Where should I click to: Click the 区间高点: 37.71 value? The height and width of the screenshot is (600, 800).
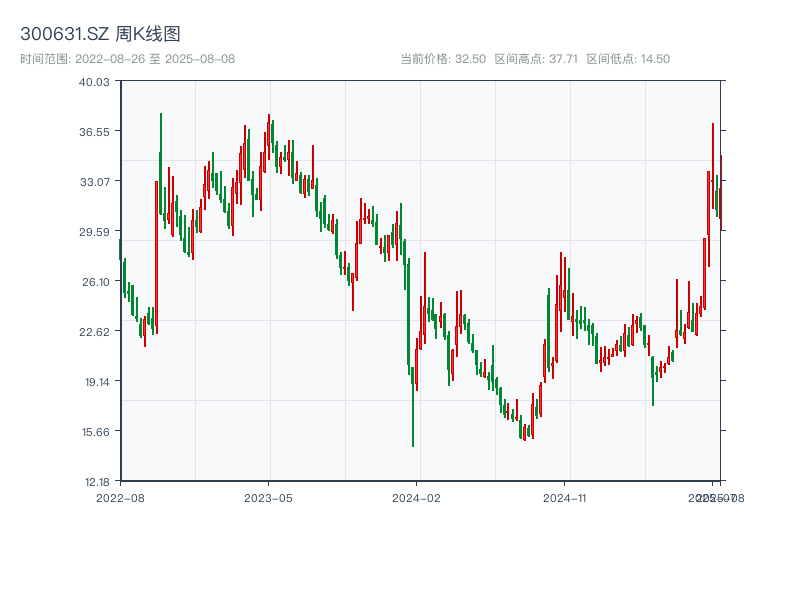pos(536,59)
